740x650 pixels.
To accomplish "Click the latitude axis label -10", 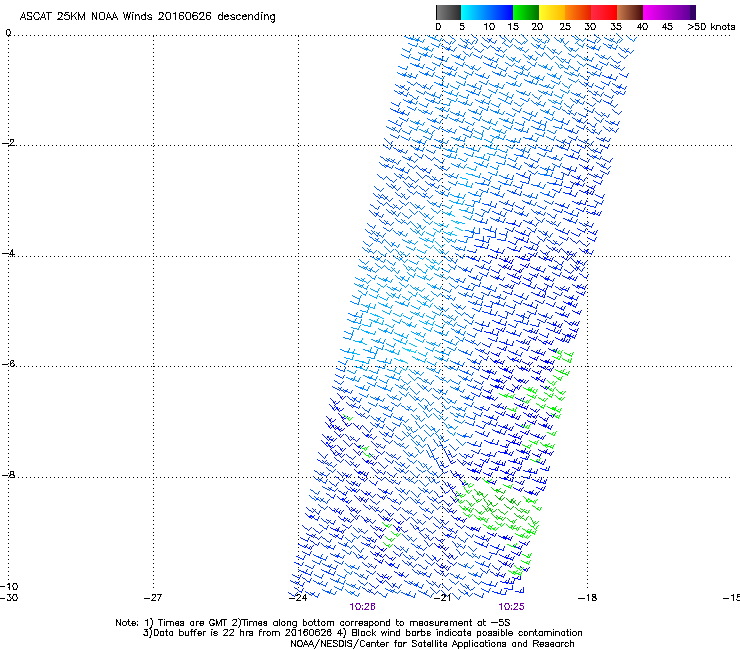I will (x=9, y=586).
